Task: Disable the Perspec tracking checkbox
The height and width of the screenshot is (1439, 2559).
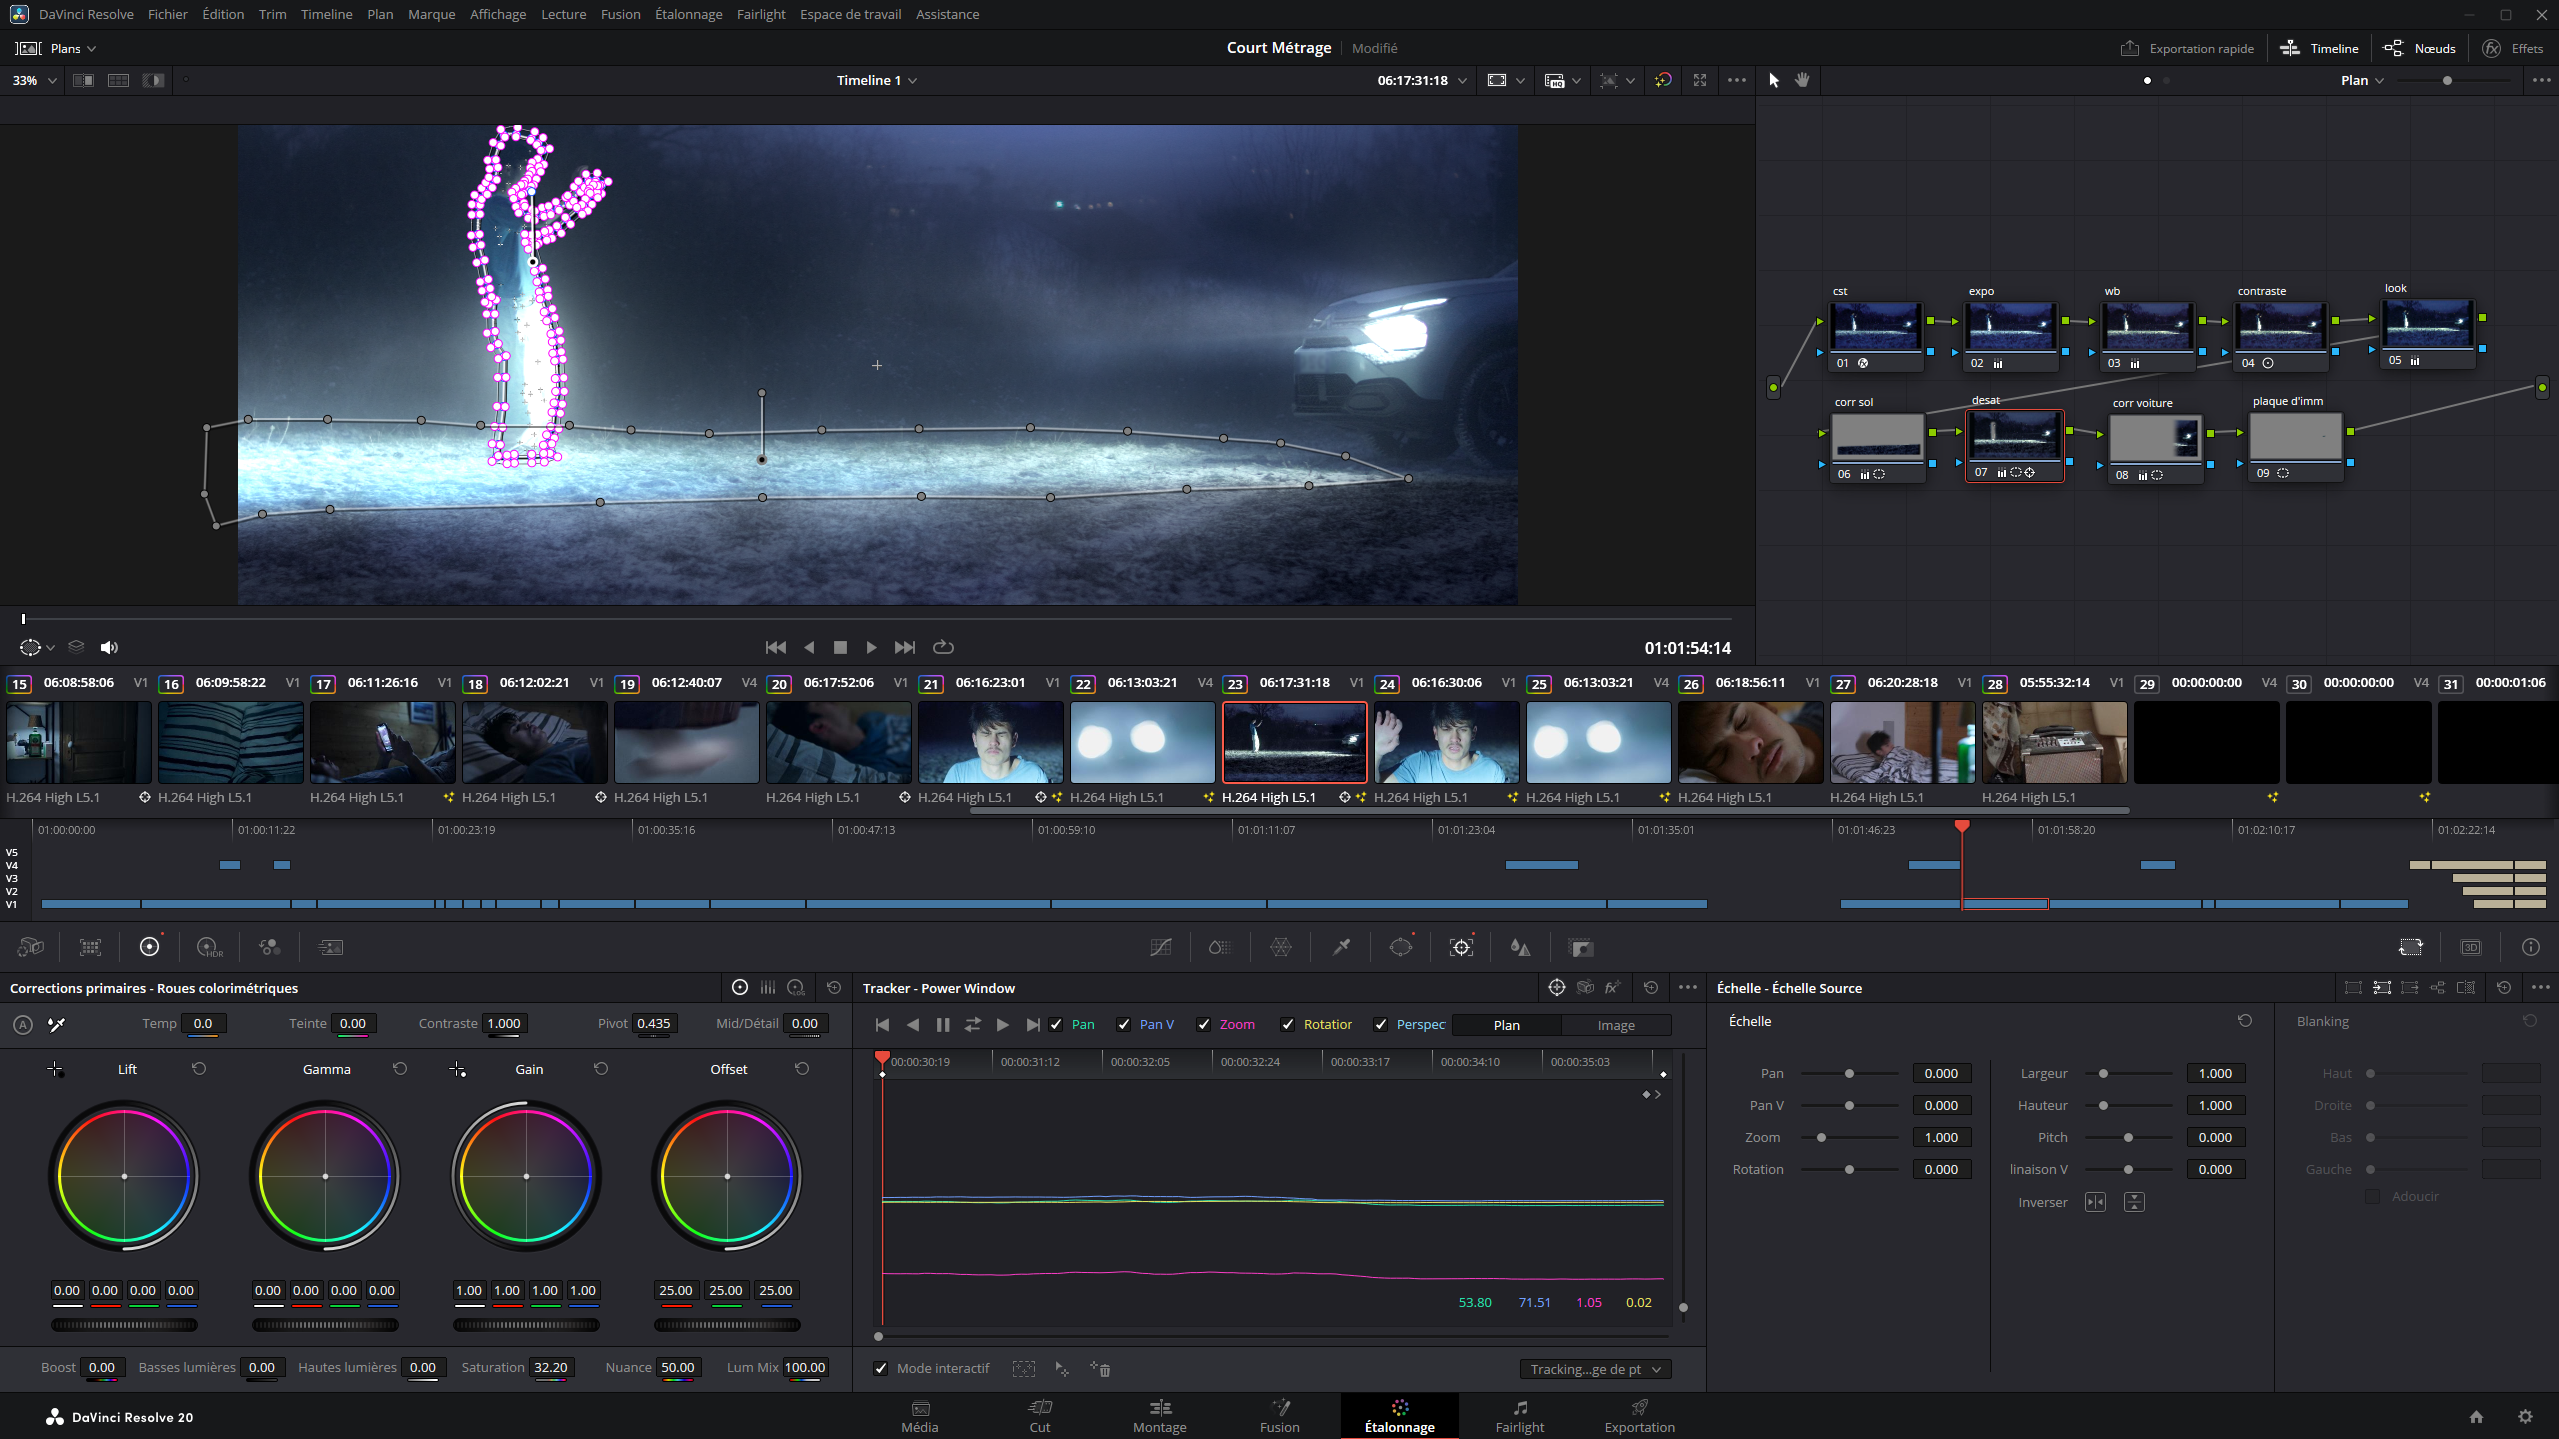Action: point(1381,1024)
